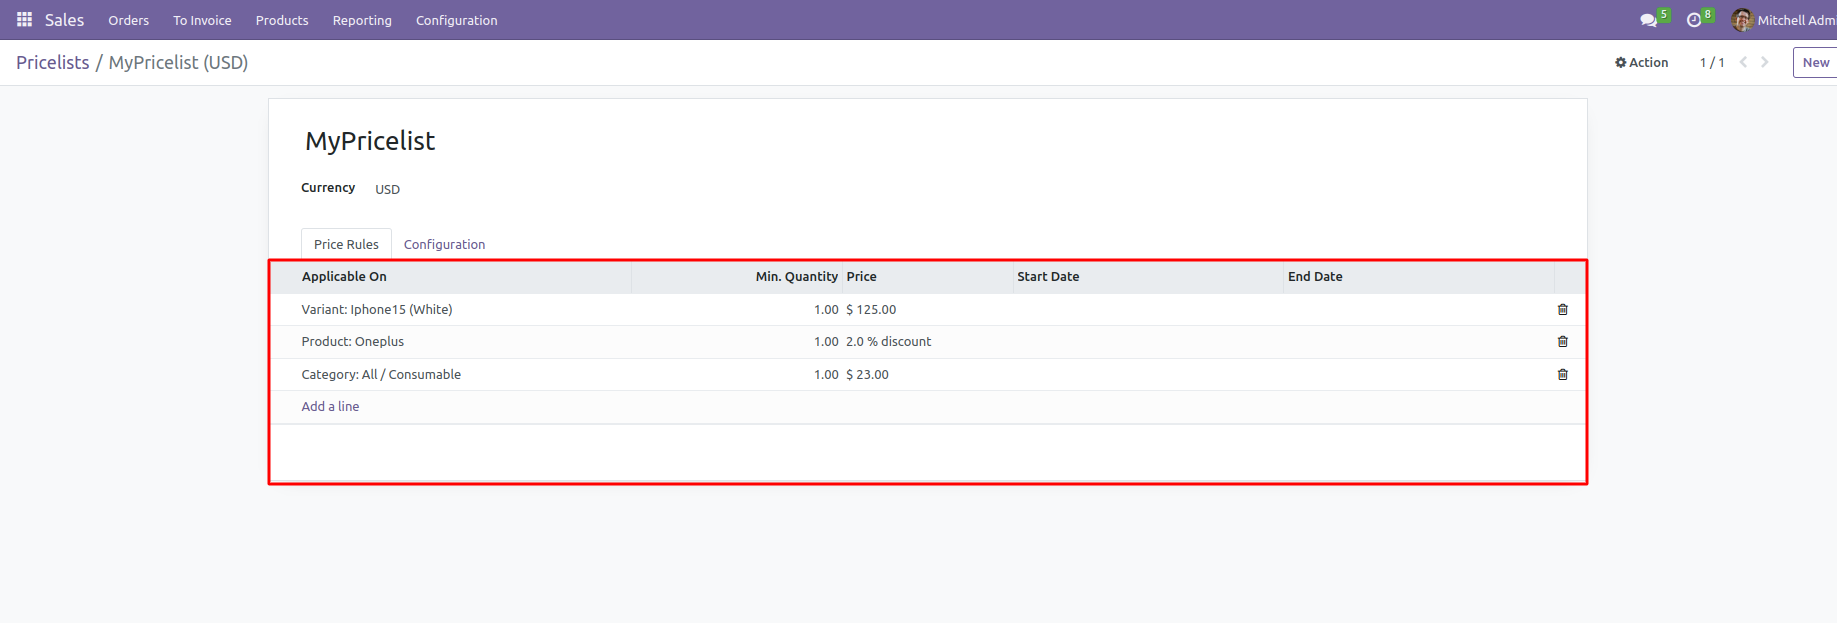Click min quantity 1.00 in Oneplus row
The width and height of the screenshot is (1837, 623).
pyautogui.click(x=826, y=342)
